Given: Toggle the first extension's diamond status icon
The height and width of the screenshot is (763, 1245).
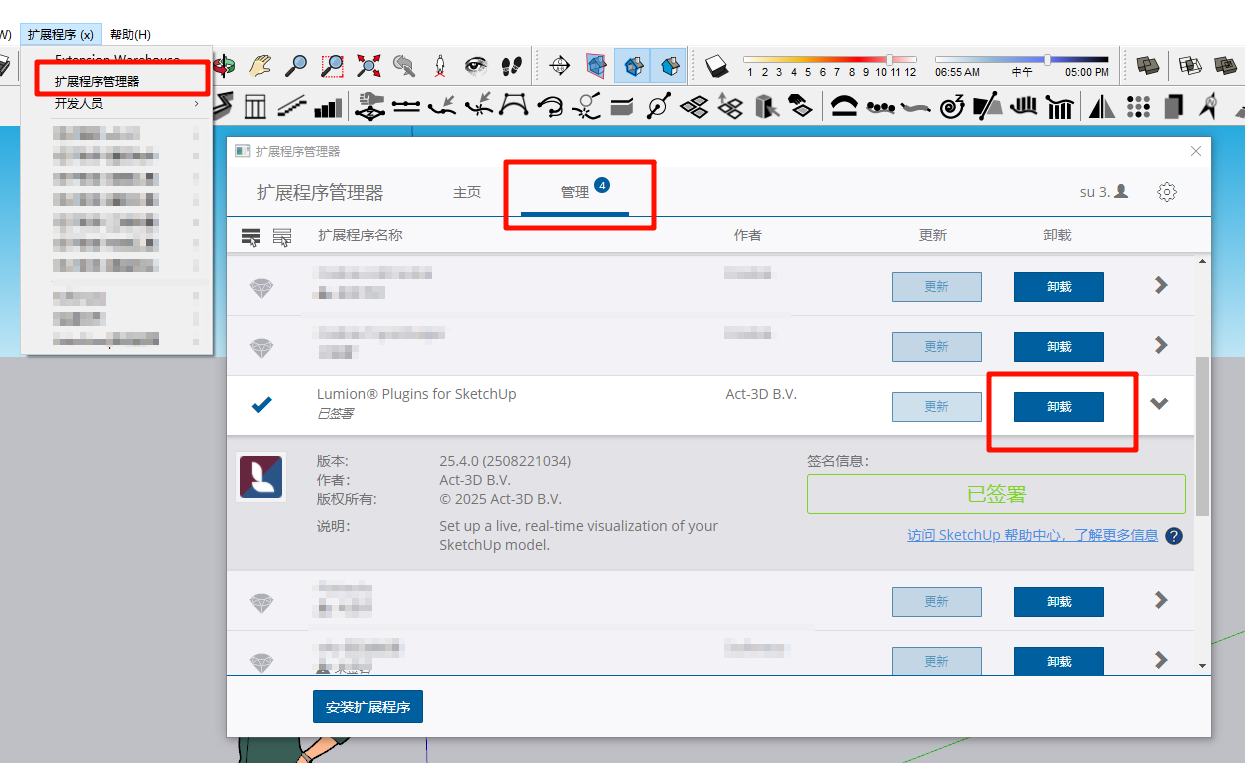Looking at the screenshot, I should (261, 288).
